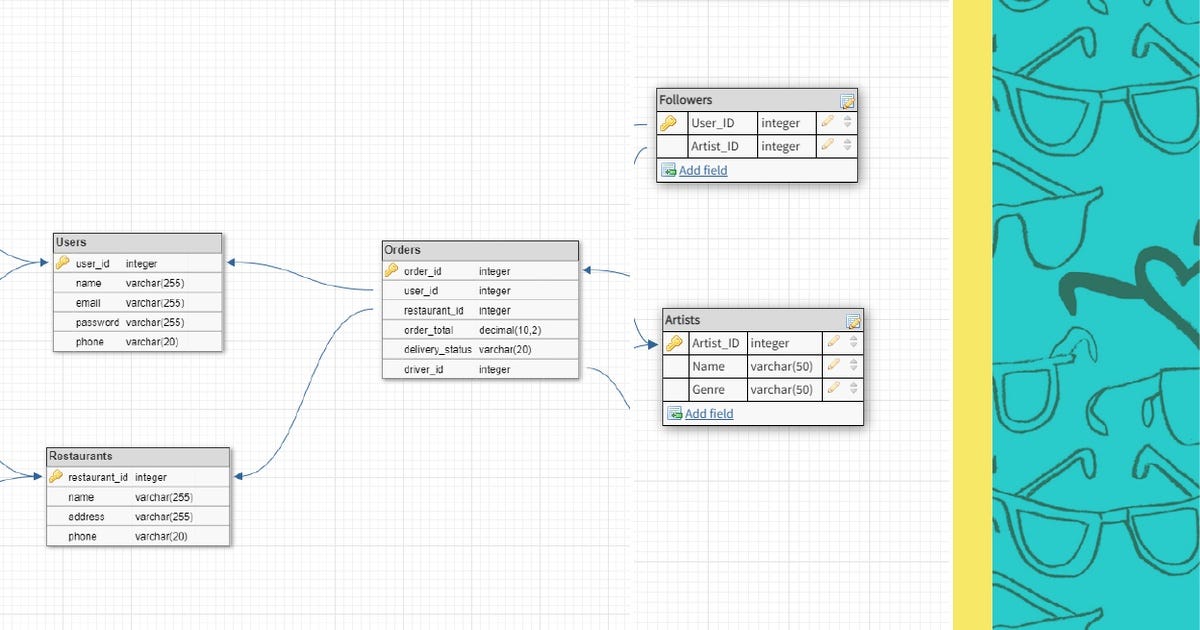Screen dimensions: 1200x630
Task: Select the varchar(20) type of delivery_status
Action: point(505,349)
